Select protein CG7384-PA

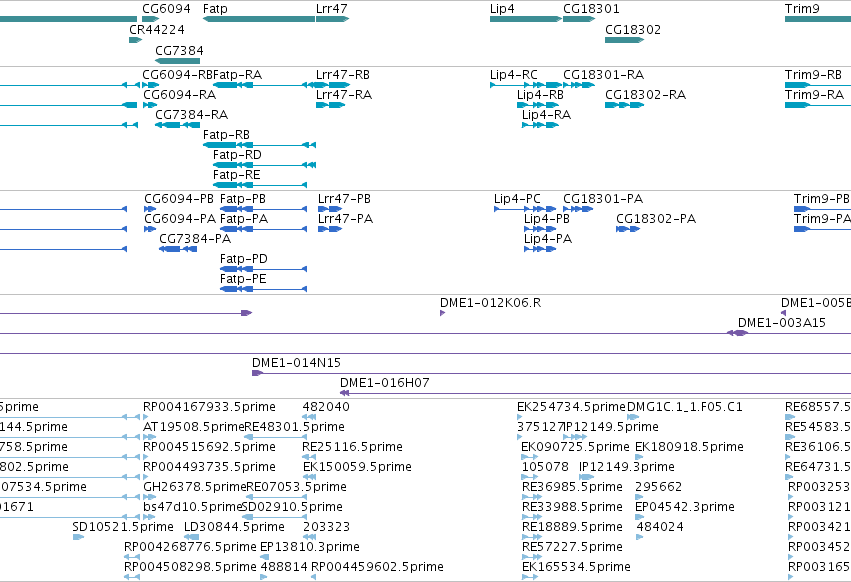pyautogui.click(x=177, y=249)
